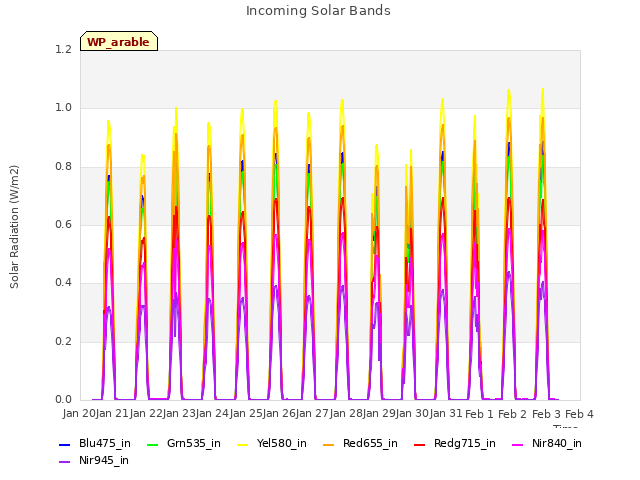Click the red Redg715_in legend swatch

pyautogui.click(x=419, y=444)
